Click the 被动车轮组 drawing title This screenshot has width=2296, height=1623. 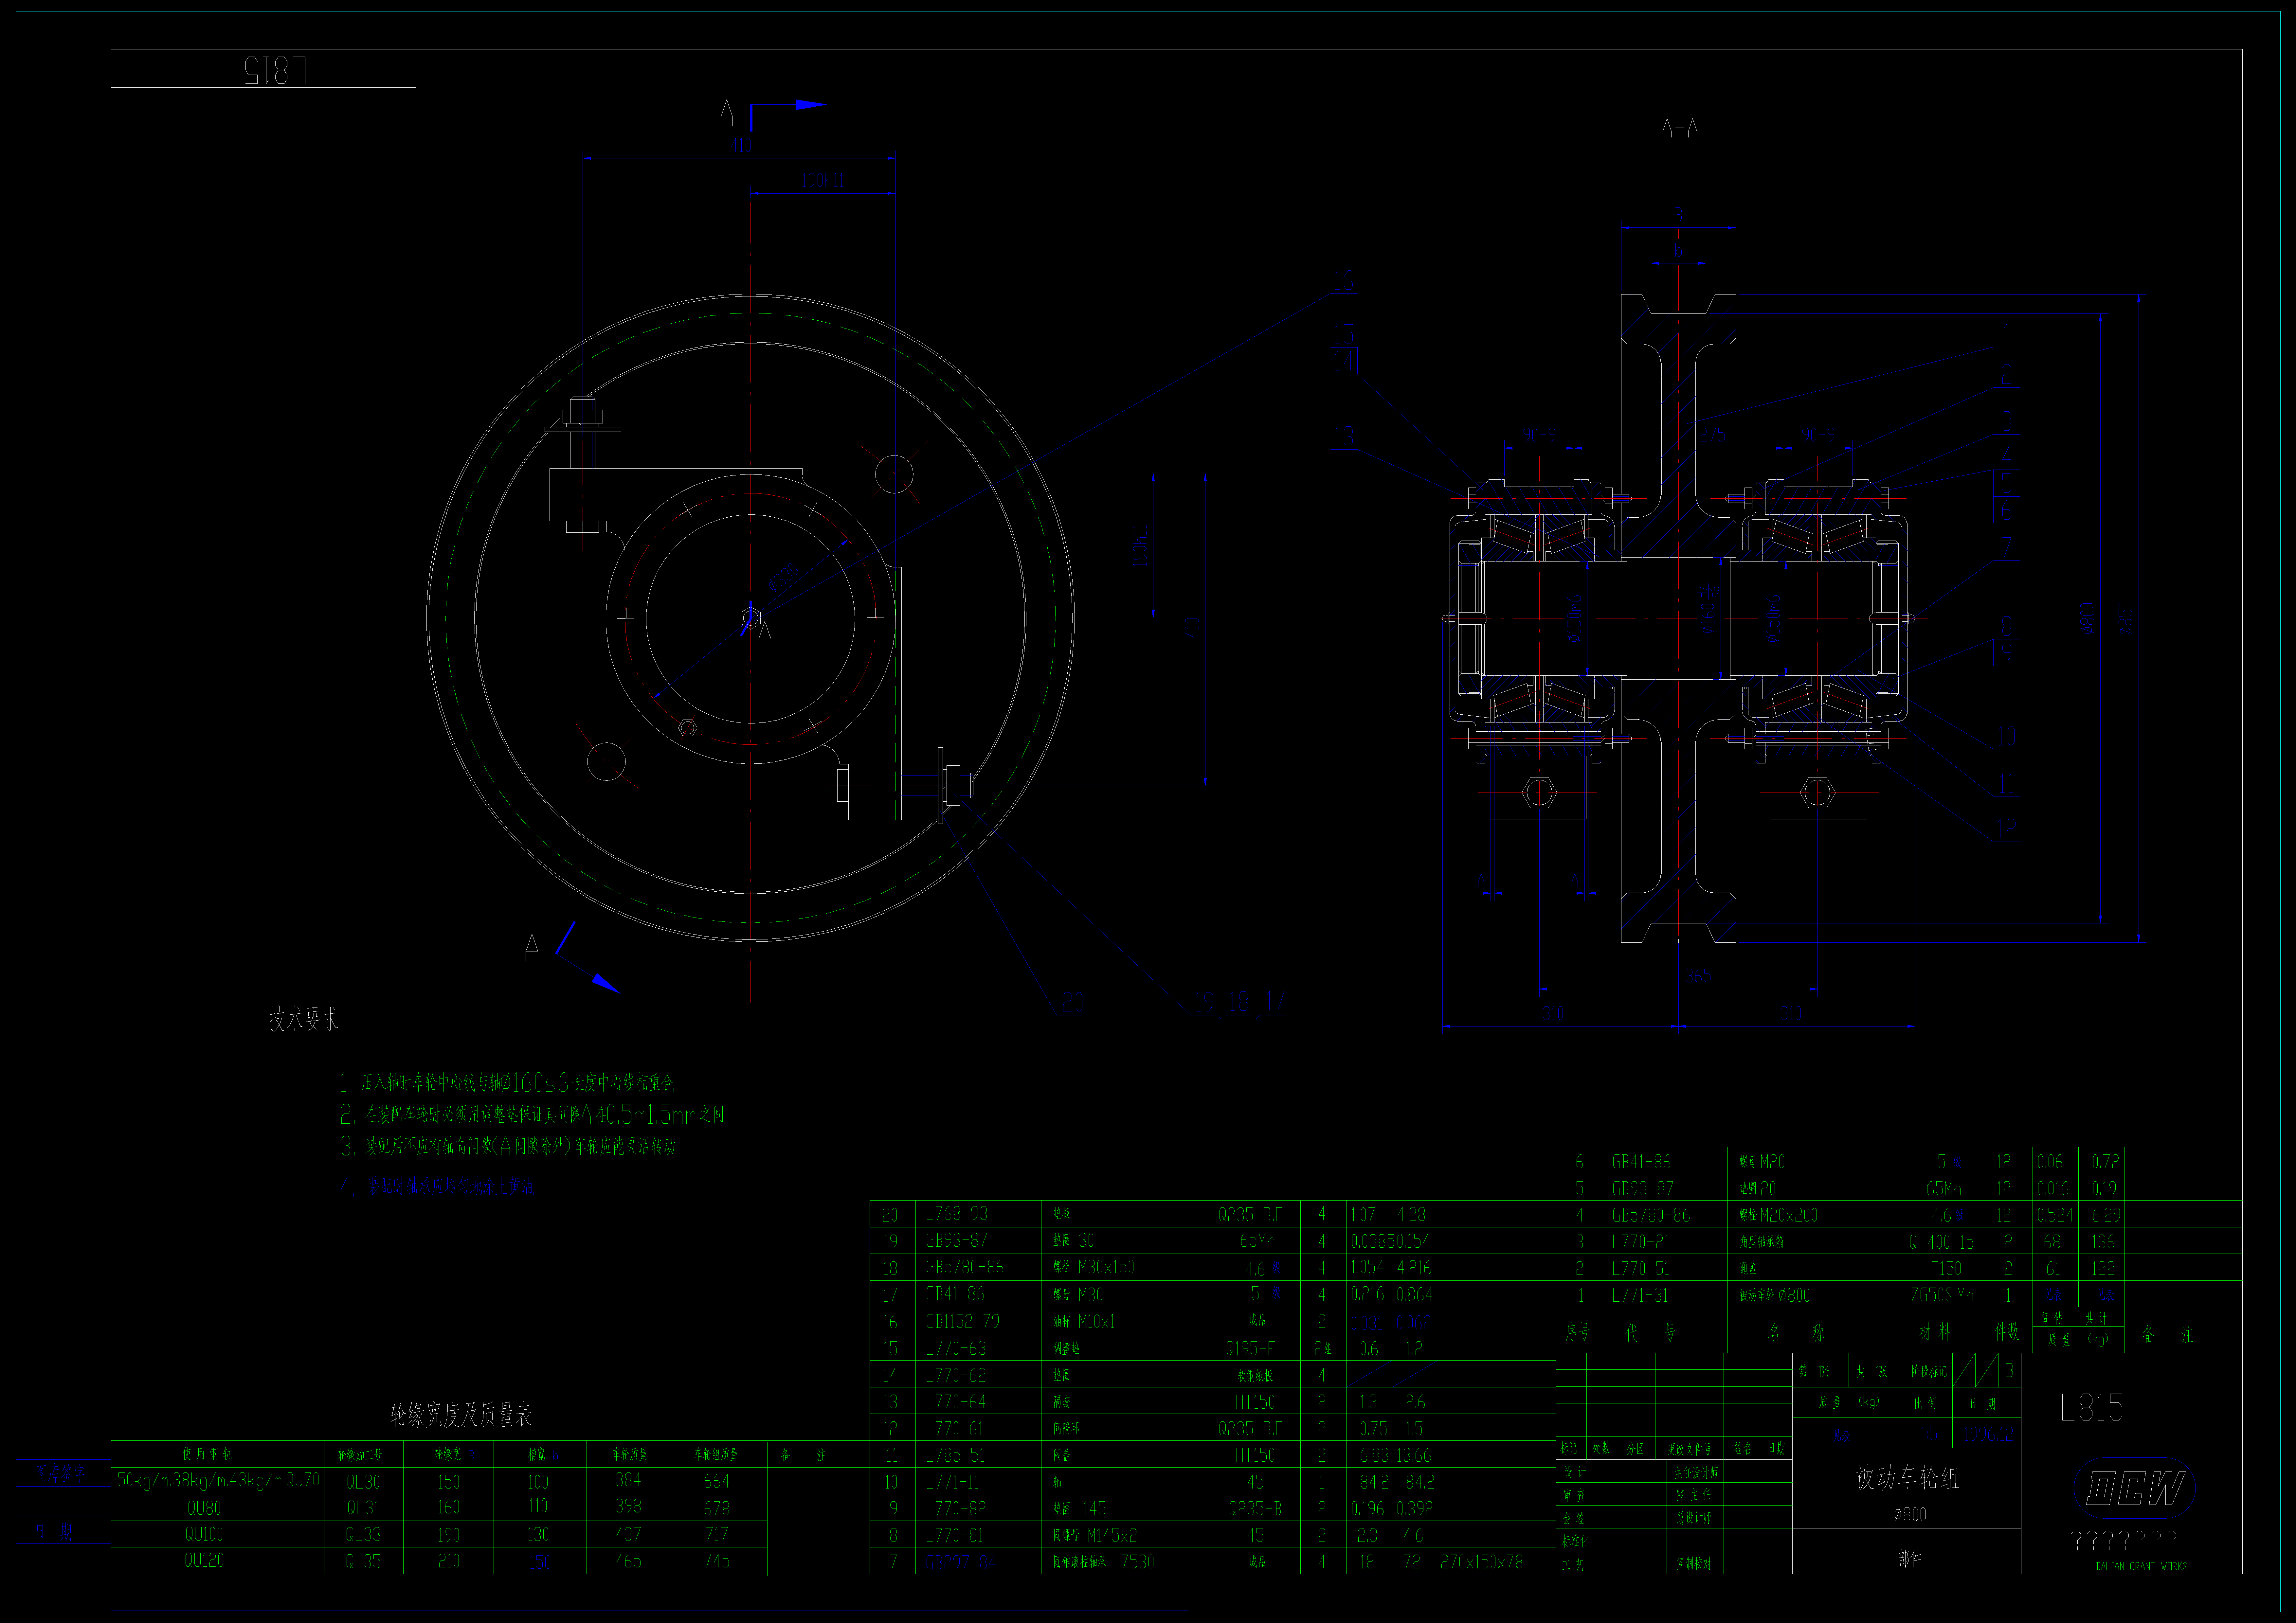click(1907, 1478)
